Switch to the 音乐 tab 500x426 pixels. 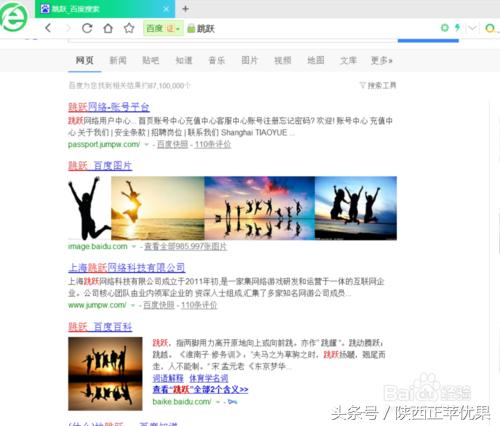[x=217, y=60]
